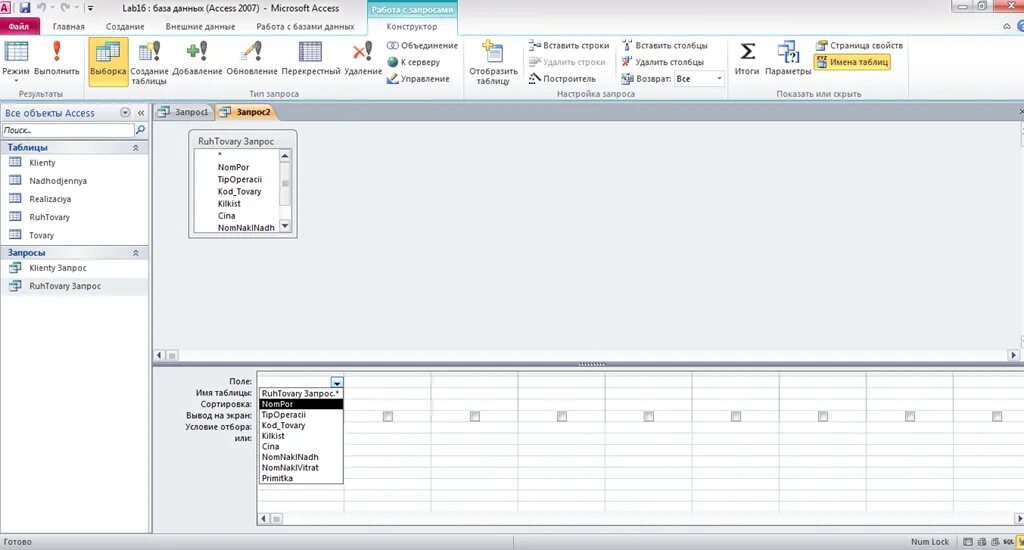Click Объединение union query
Image resolution: width=1024 pixels, height=550 pixels.
422,46
